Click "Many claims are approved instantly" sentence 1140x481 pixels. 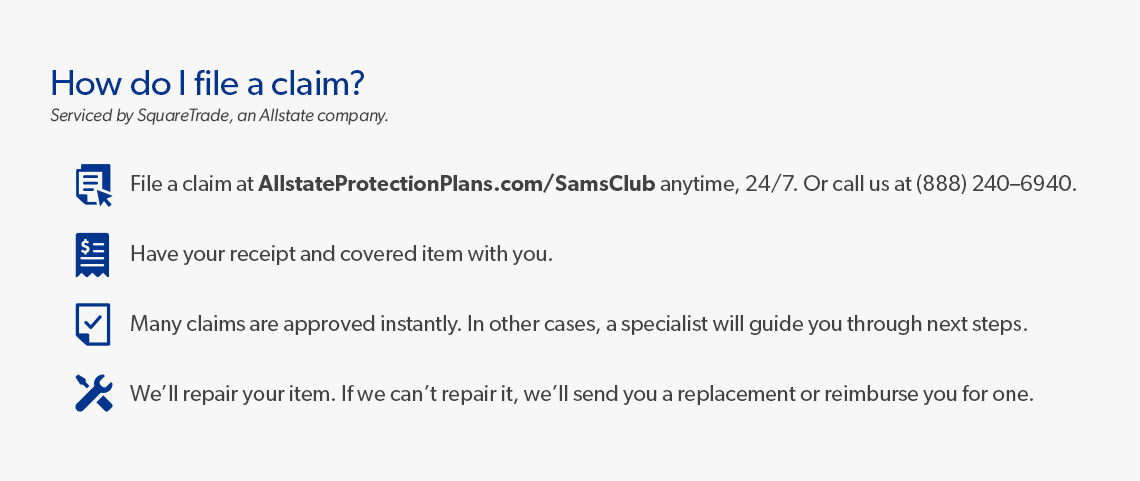pos(295,324)
